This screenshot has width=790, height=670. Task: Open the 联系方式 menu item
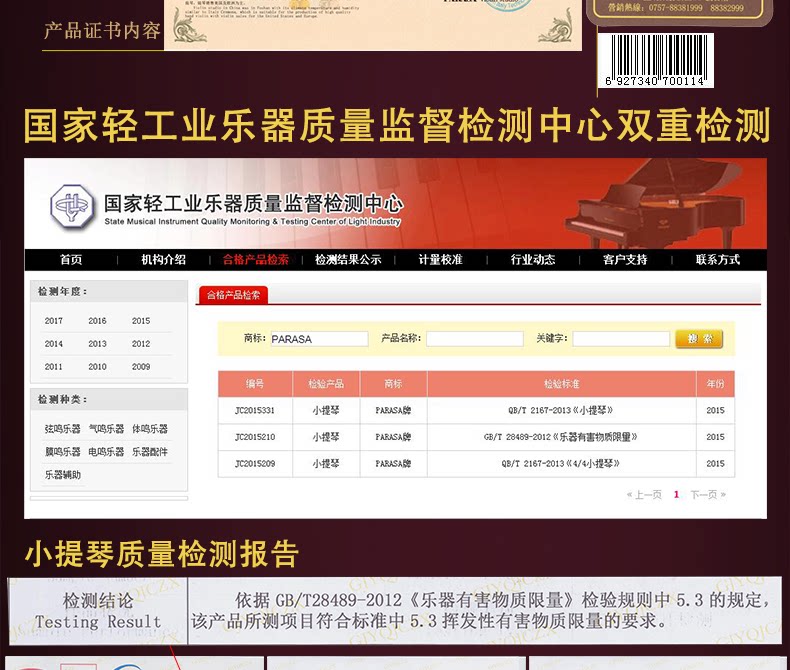[x=717, y=259]
